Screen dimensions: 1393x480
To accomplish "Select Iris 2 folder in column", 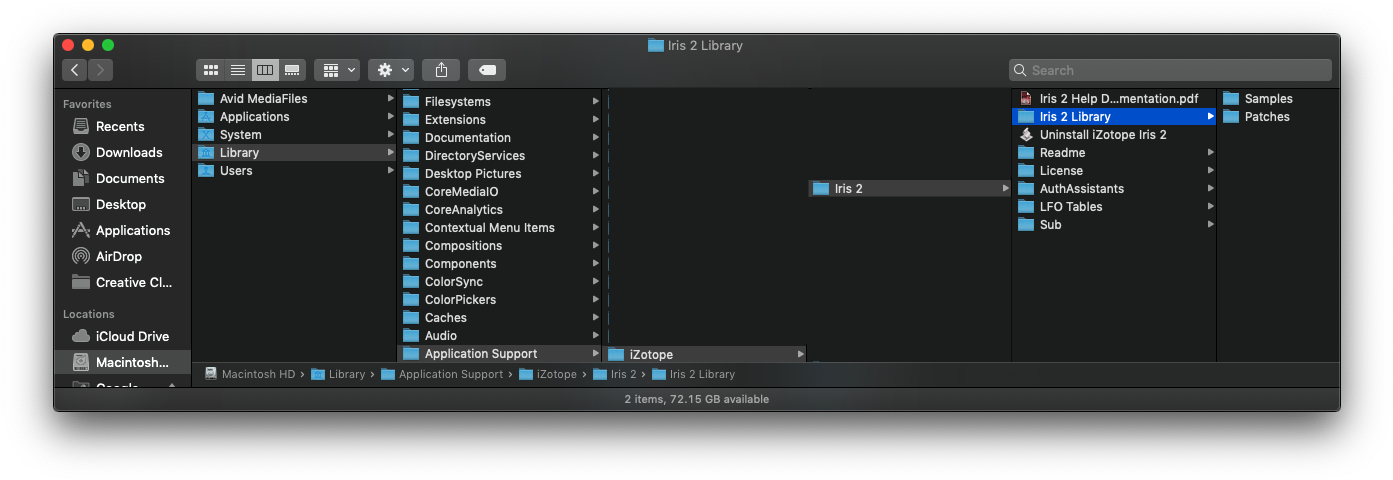I will [910, 188].
